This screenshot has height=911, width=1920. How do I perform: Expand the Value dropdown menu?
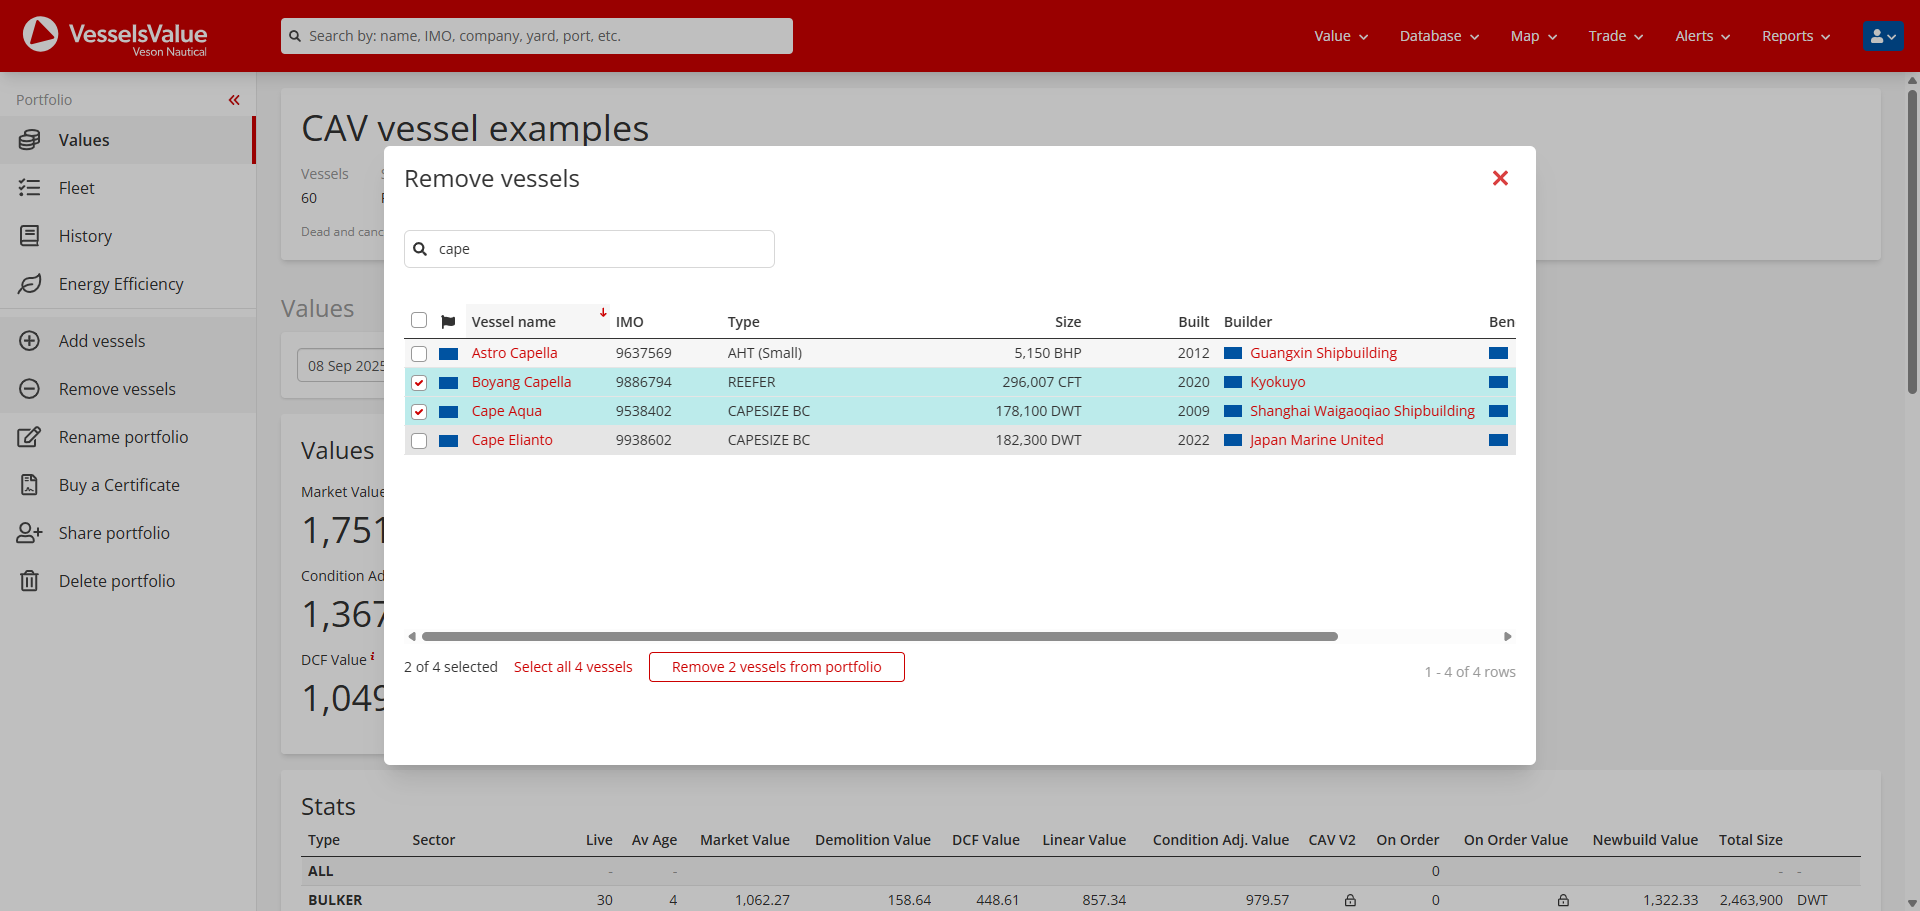click(x=1341, y=36)
